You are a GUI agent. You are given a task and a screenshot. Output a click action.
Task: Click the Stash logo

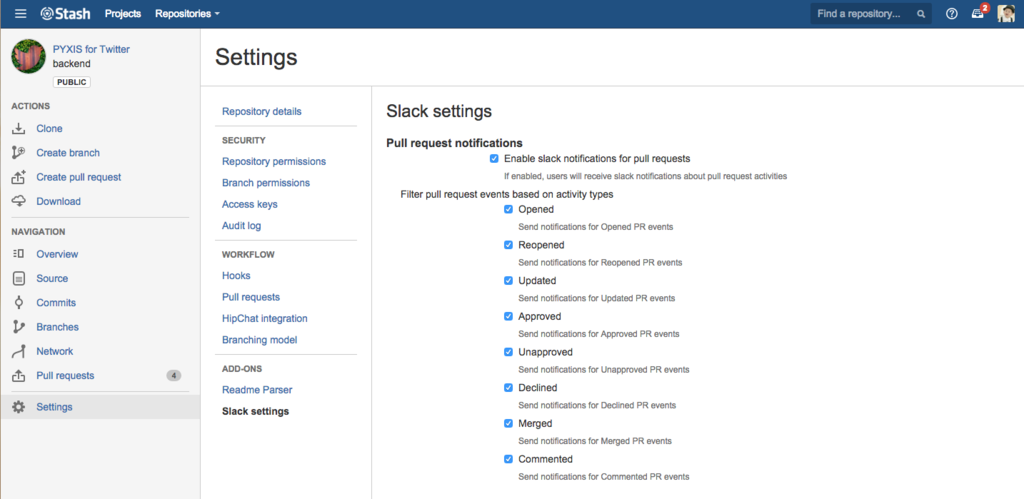65,14
